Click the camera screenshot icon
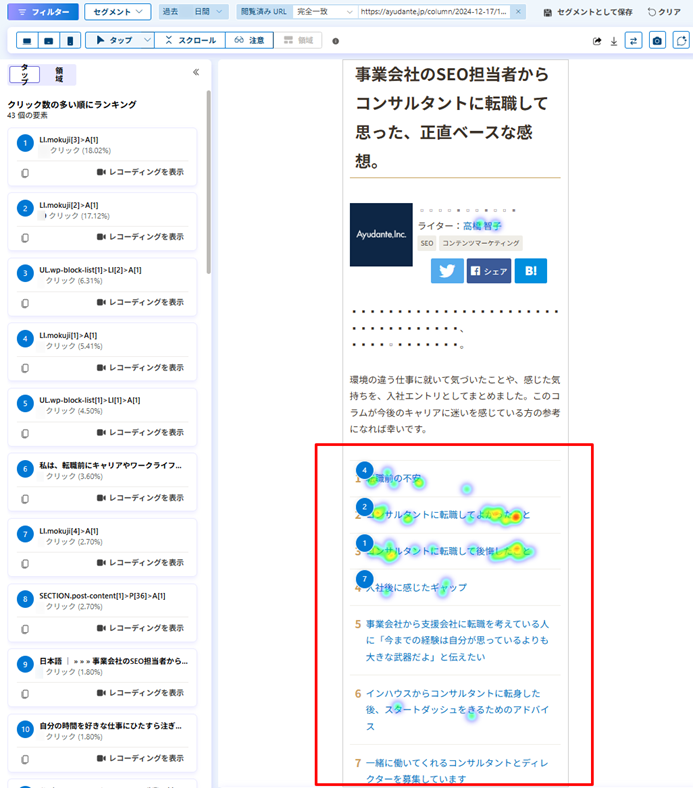 [657, 41]
